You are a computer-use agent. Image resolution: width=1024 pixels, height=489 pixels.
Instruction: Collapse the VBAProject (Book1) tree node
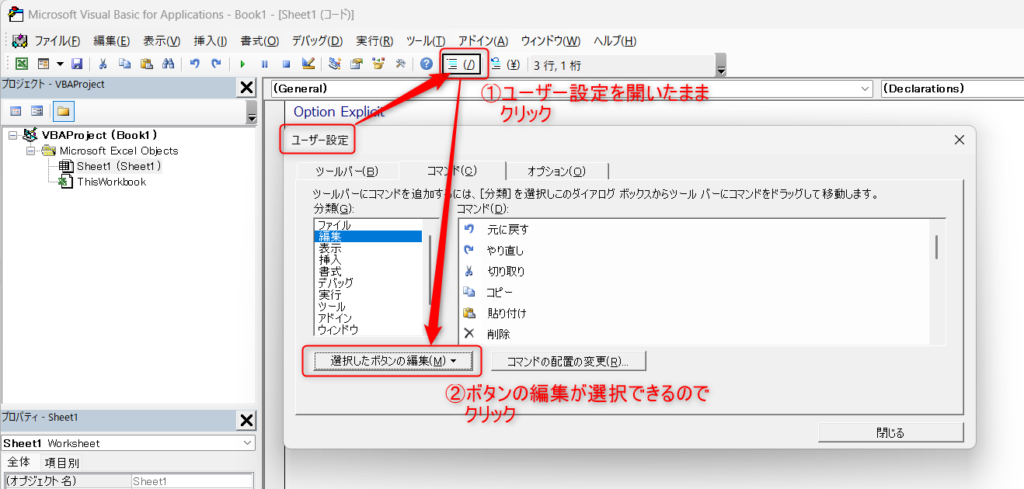13,135
